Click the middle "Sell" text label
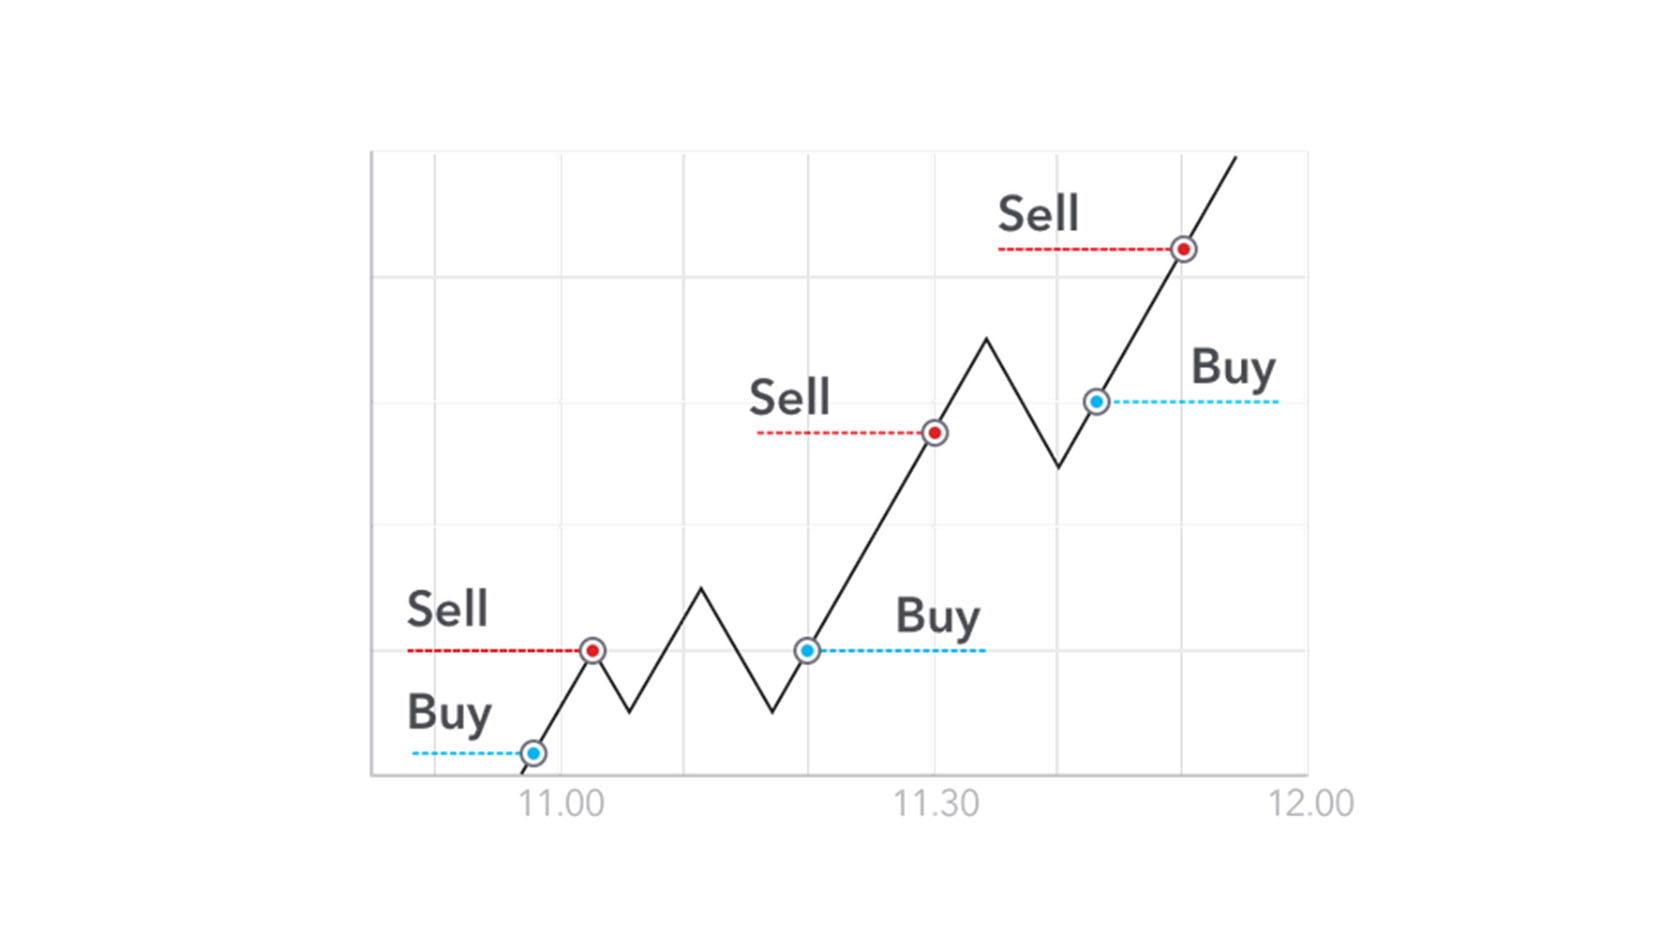Viewport: 1677px width, 928px height. (x=789, y=397)
